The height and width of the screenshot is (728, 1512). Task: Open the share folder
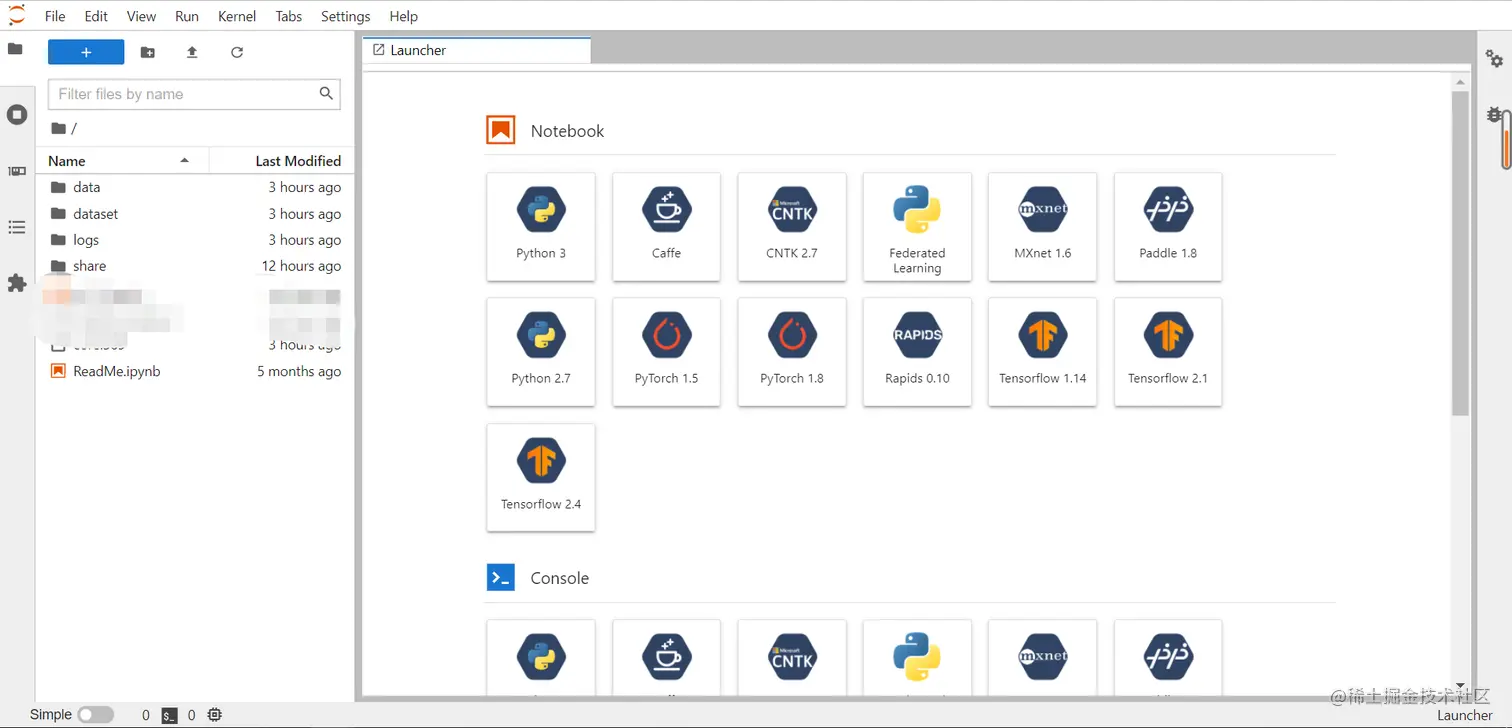195,266
